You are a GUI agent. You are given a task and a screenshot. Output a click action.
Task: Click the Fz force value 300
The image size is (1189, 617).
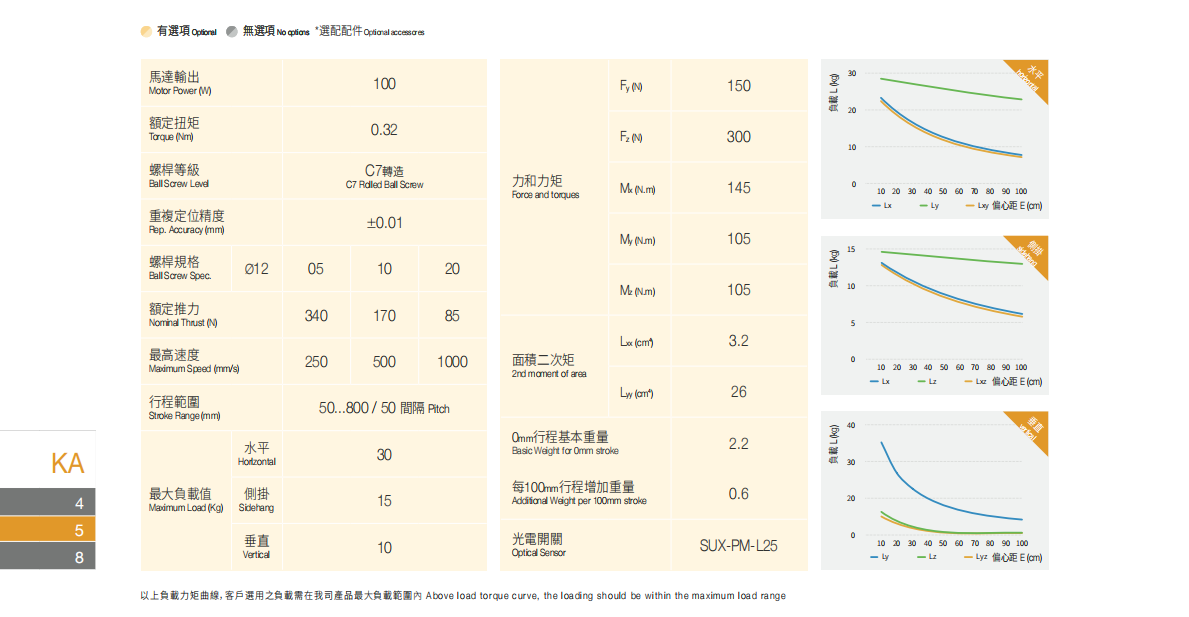point(738,137)
